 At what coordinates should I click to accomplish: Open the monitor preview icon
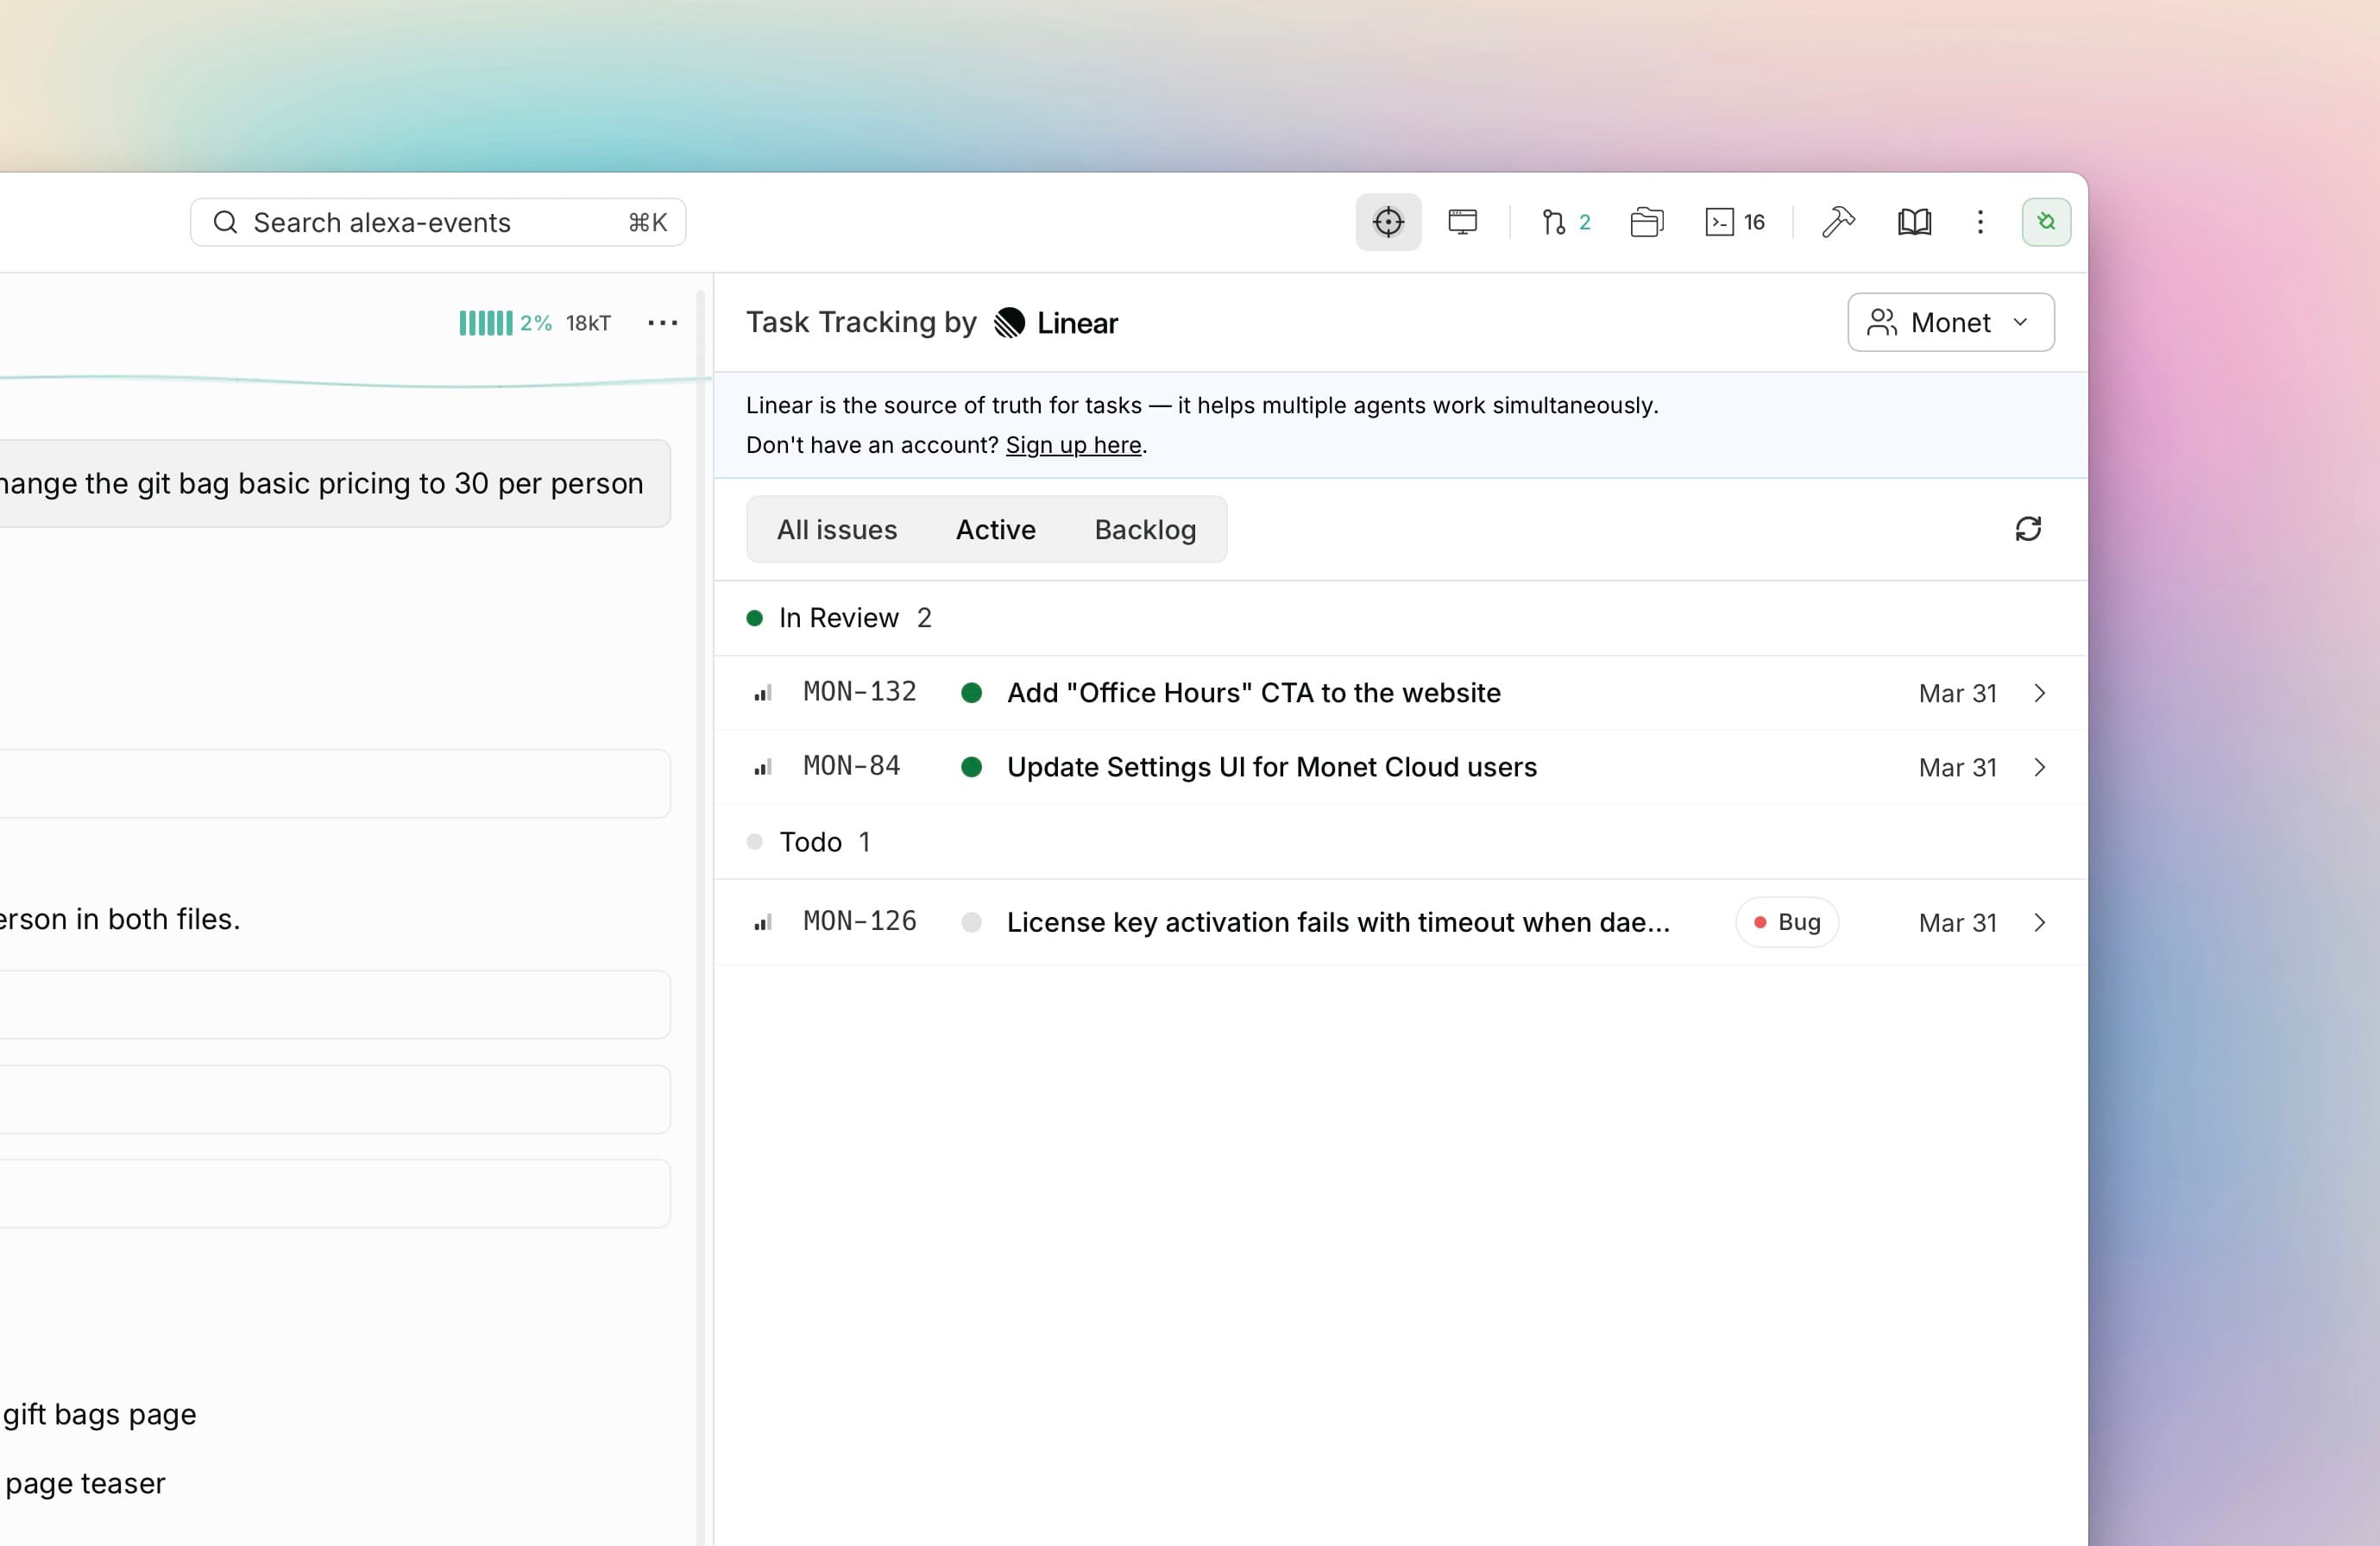coord(1462,222)
